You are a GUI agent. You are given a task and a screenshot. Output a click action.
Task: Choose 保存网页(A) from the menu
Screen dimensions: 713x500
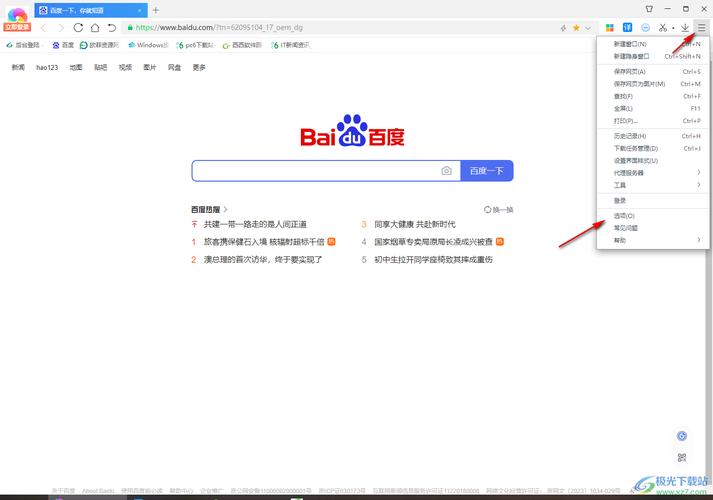[x=653, y=72]
